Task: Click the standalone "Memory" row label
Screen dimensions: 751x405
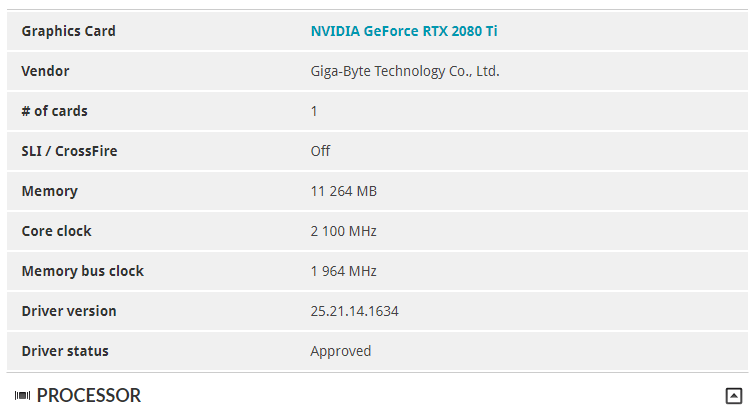Action: pos(49,191)
